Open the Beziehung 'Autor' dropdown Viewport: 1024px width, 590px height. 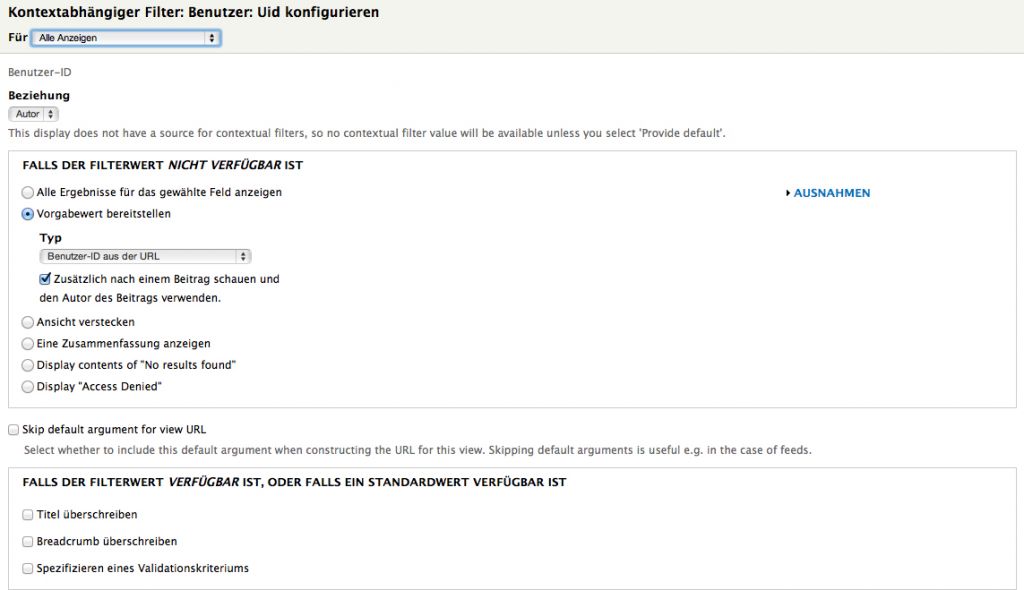point(36,114)
